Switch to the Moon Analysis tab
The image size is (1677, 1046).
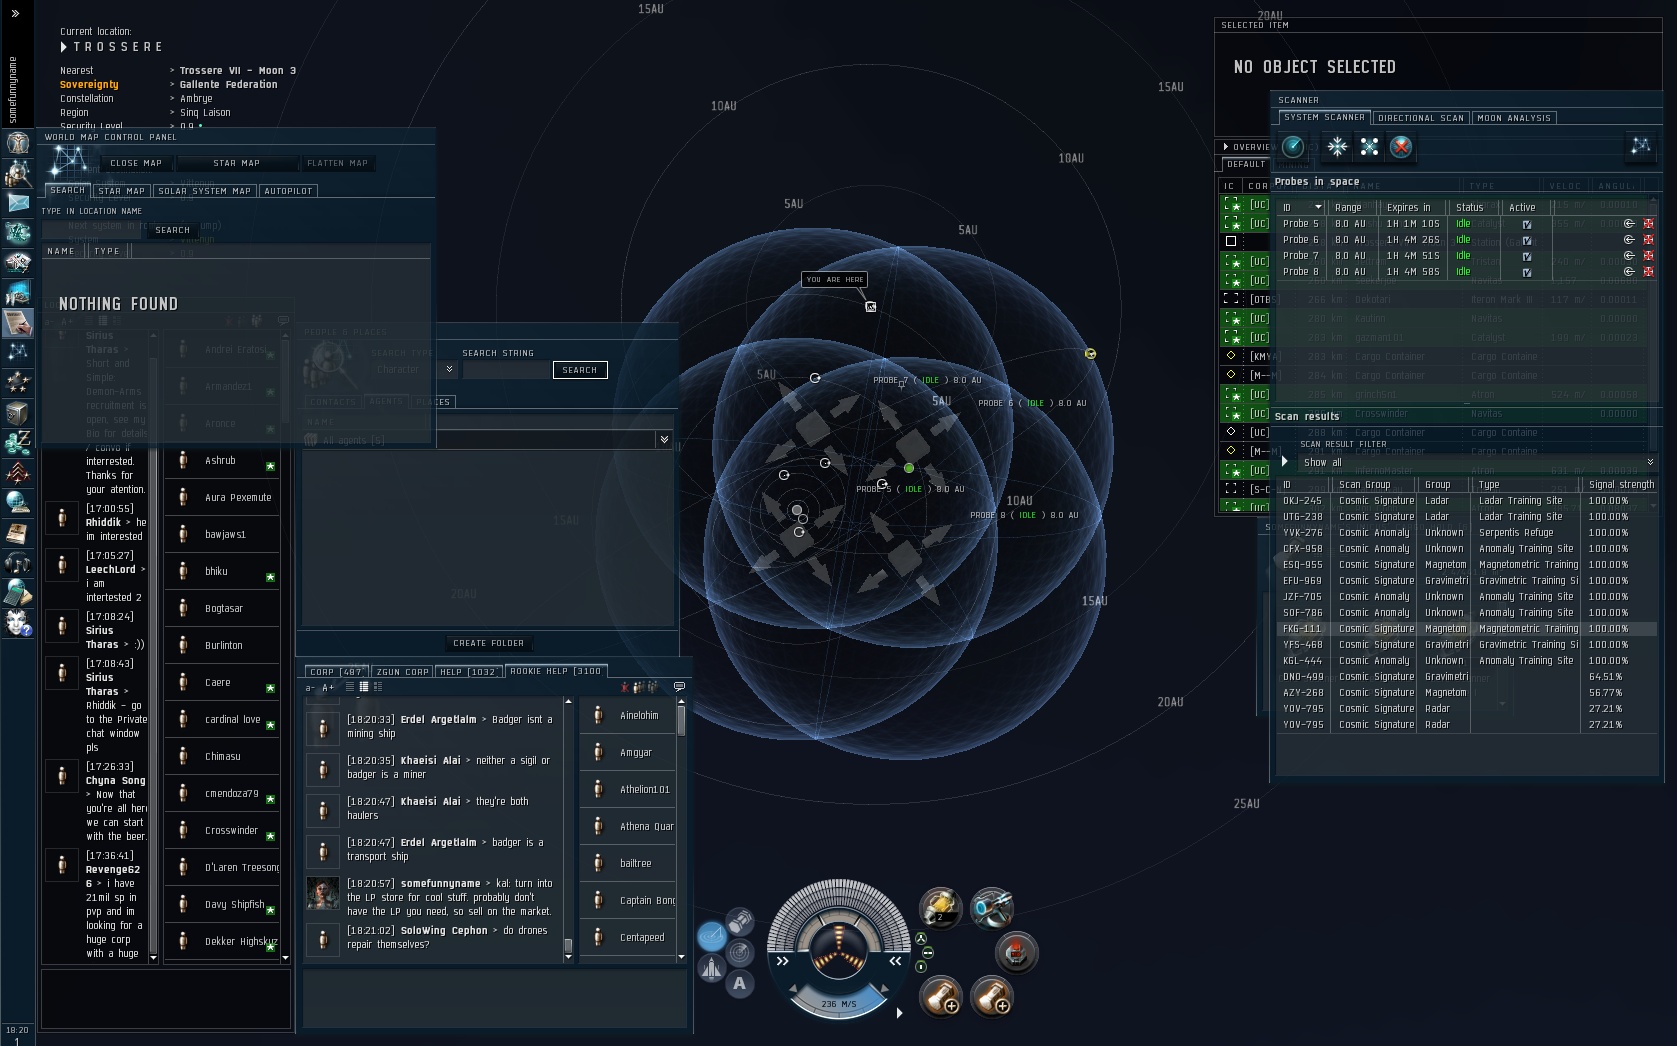click(x=1514, y=118)
